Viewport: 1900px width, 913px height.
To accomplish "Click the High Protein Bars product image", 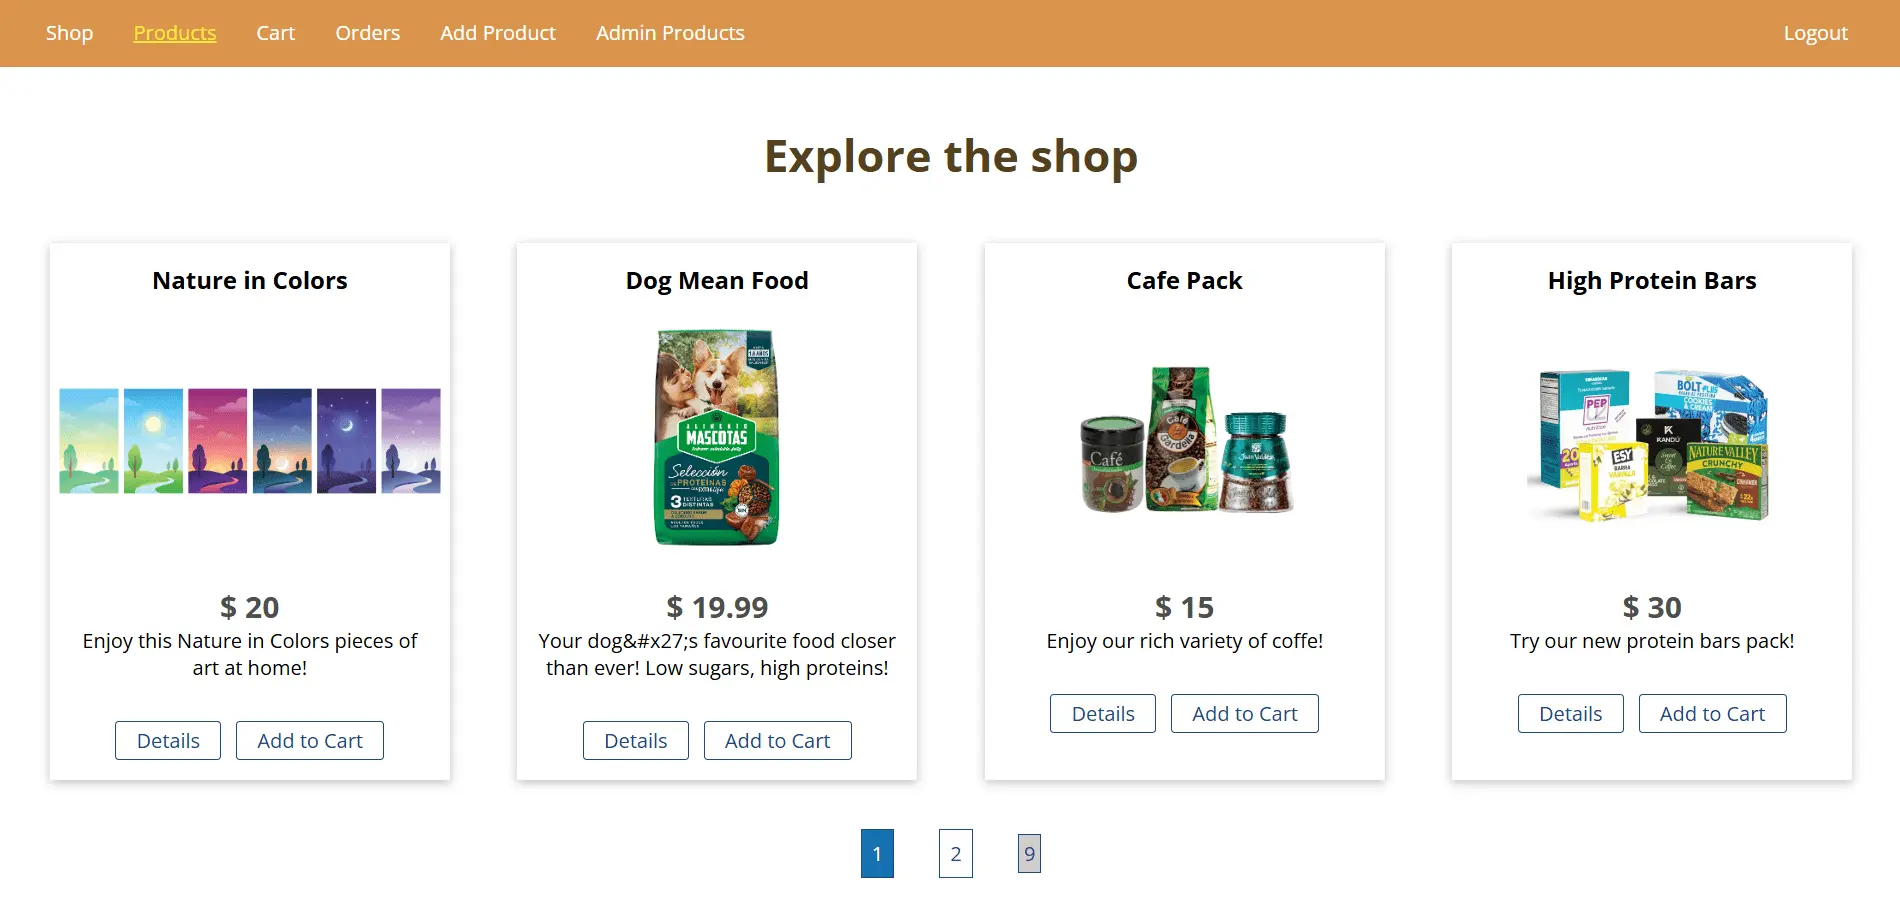I will (x=1652, y=444).
